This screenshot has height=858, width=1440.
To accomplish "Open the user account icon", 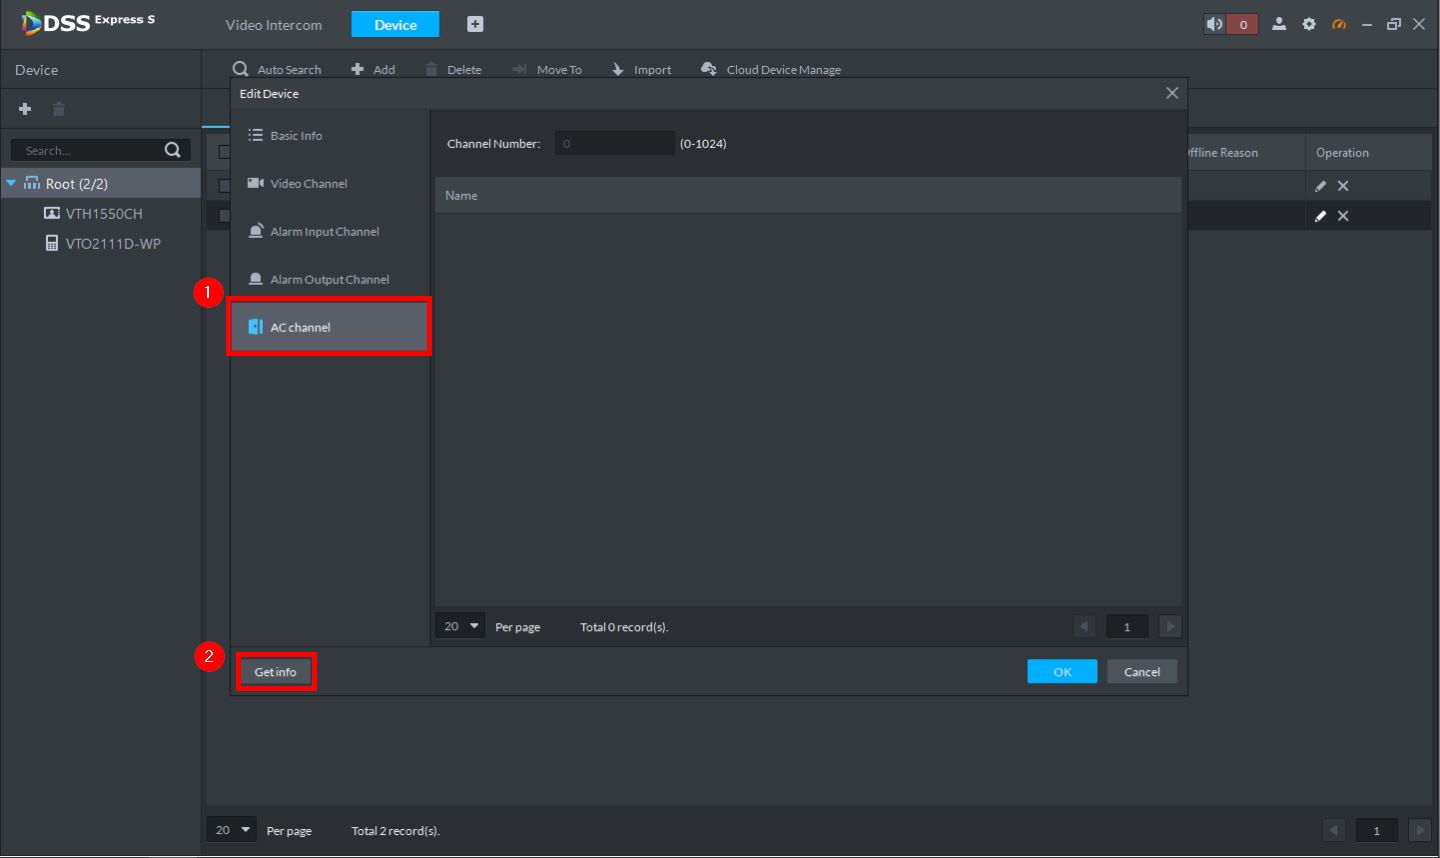I will click(1279, 24).
